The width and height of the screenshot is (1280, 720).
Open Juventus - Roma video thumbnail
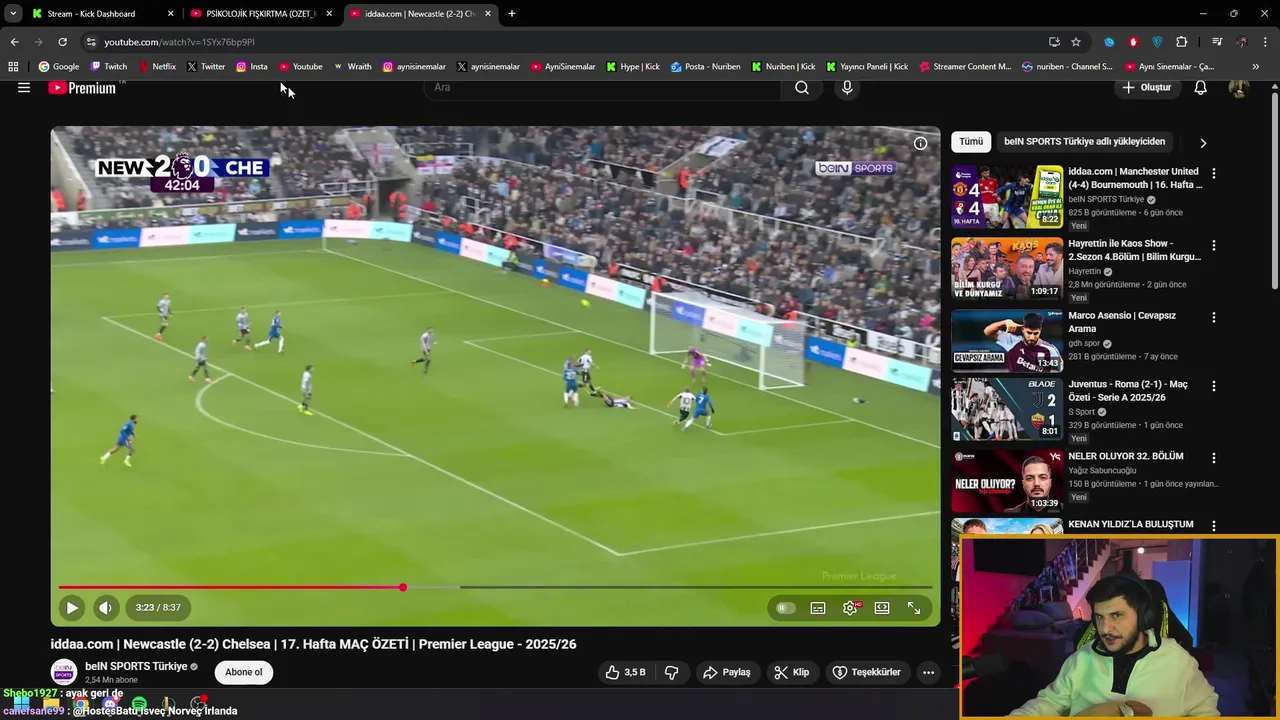(x=1007, y=409)
